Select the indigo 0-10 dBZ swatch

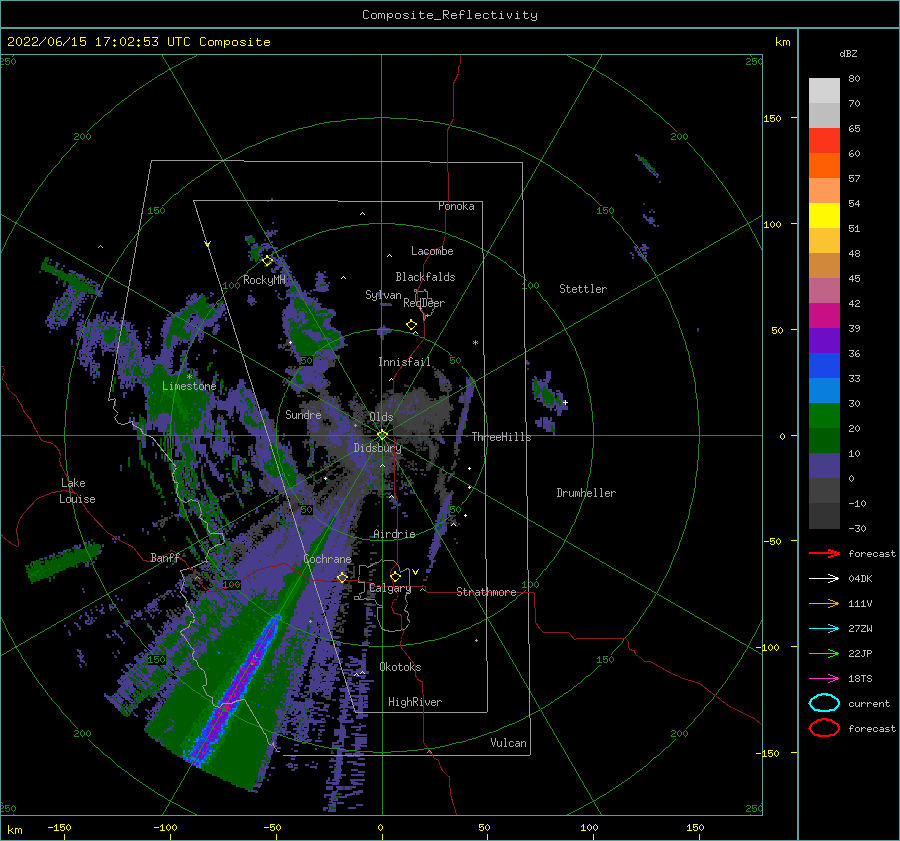click(x=824, y=466)
